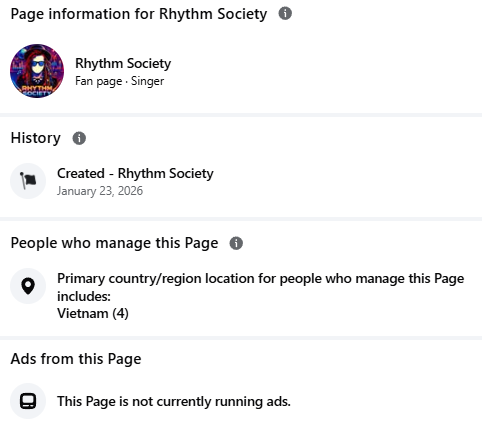Click info icon beside People who manage this Page
The image size is (482, 430).
click(x=236, y=243)
